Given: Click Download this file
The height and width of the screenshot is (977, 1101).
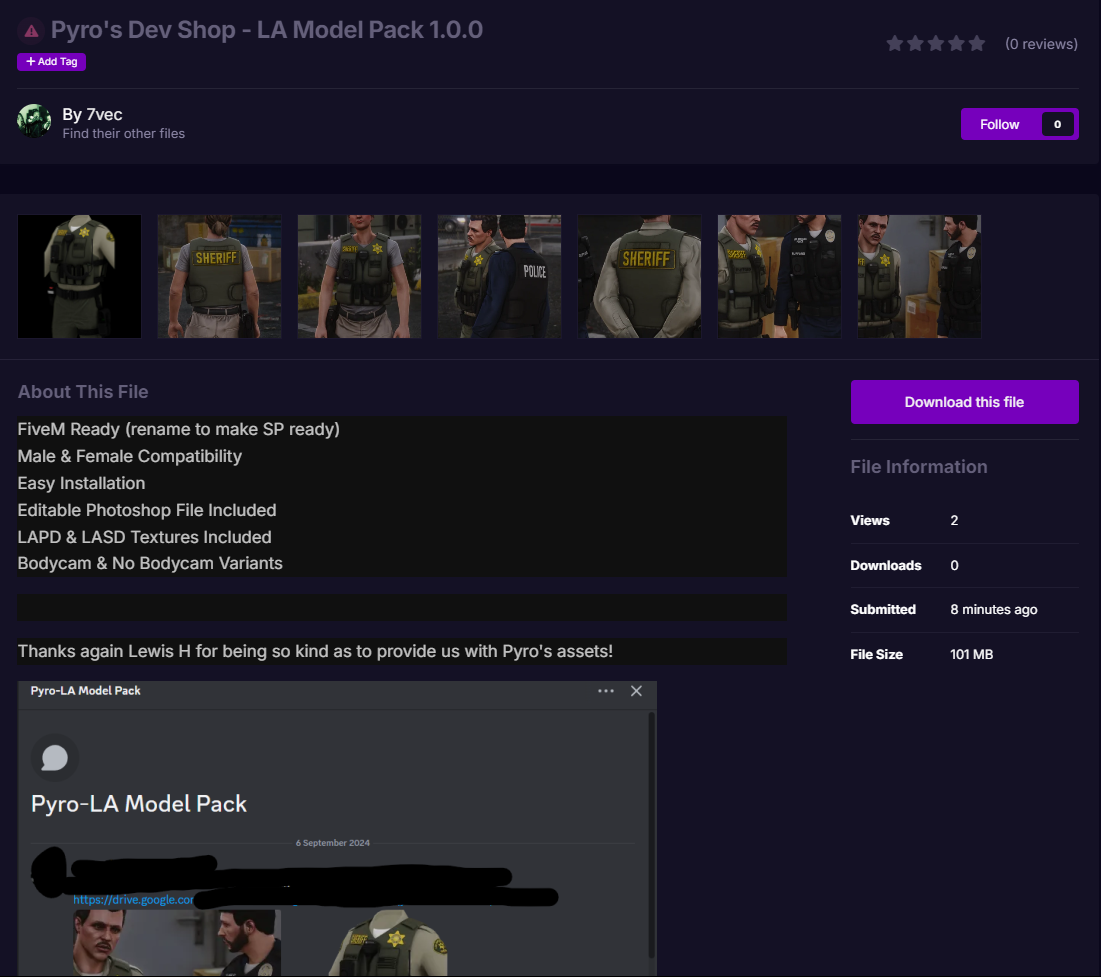Looking at the screenshot, I should 964,402.
